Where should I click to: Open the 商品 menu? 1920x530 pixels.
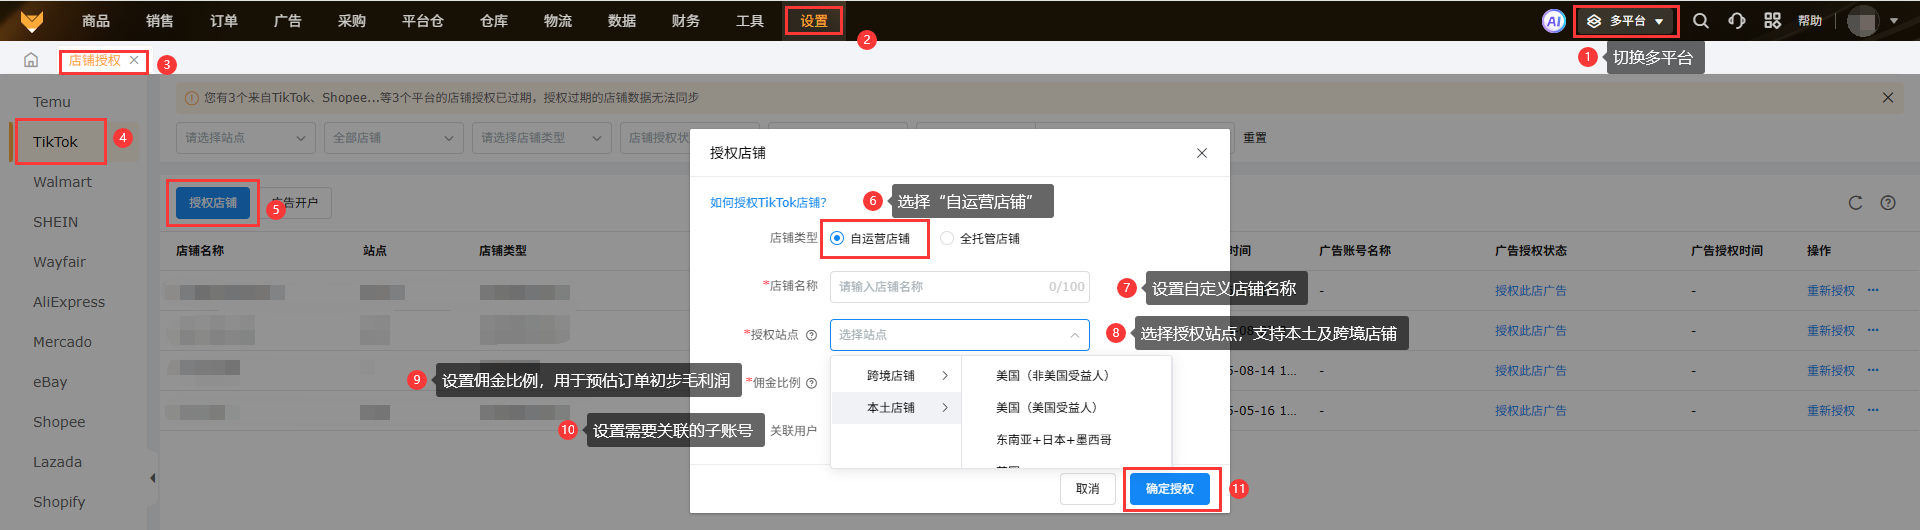click(x=96, y=21)
